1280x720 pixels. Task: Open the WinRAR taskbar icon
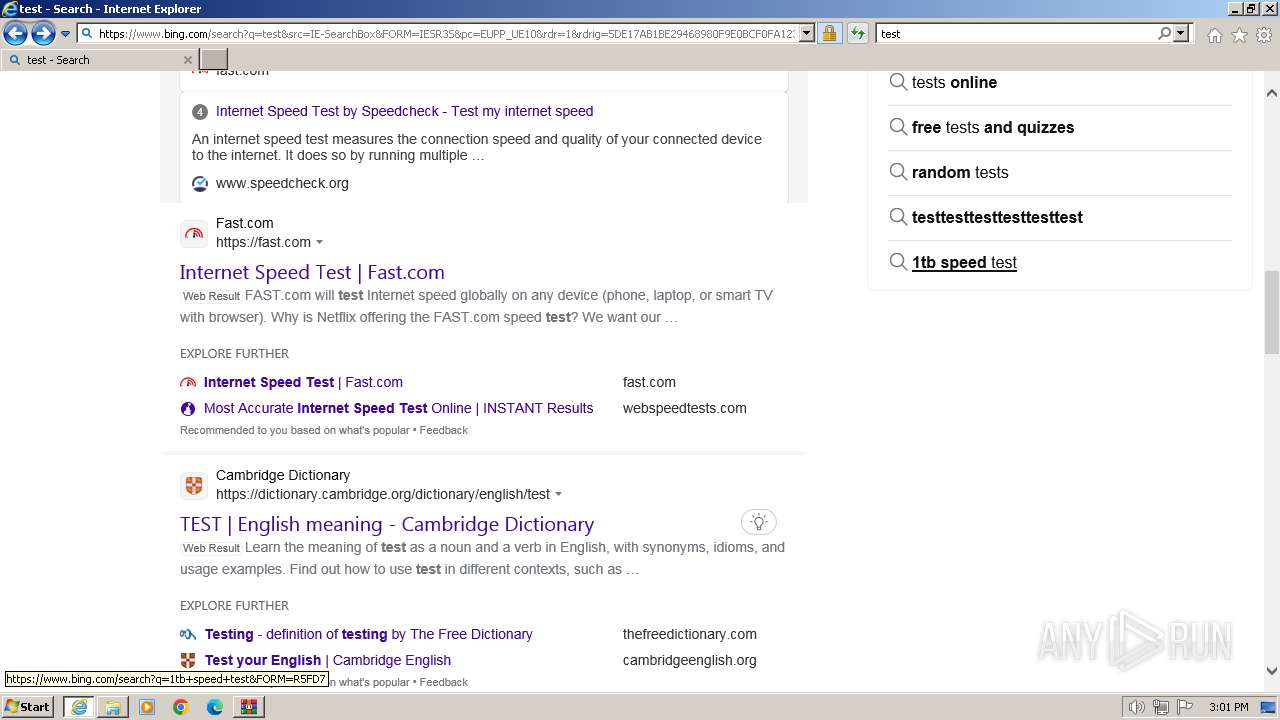tap(249, 707)
